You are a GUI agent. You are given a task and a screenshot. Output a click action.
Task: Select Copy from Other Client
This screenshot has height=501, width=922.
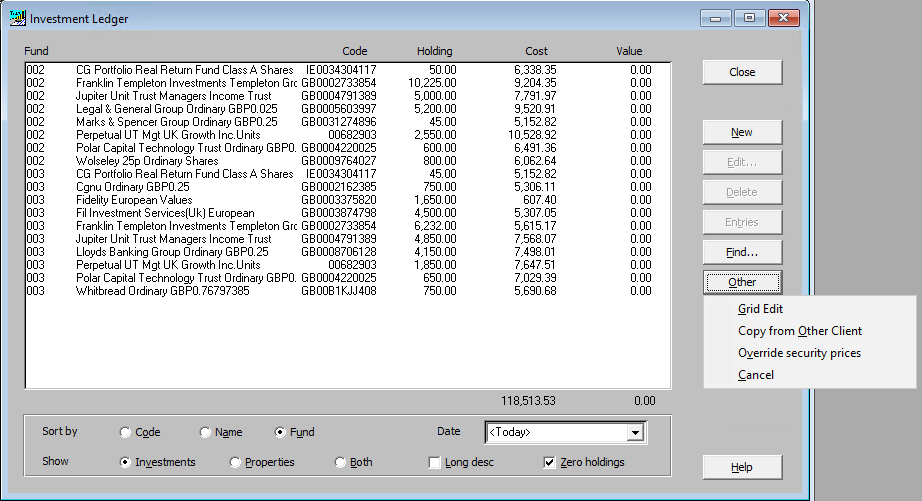(x=800, y=331)
